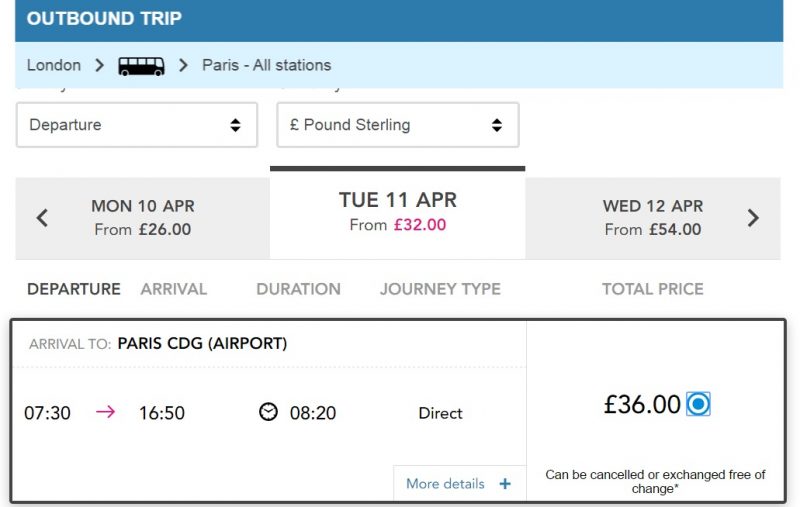Click the ARRIVAL column header
This screenshot has height=507, width=800.
coord(174,289)
